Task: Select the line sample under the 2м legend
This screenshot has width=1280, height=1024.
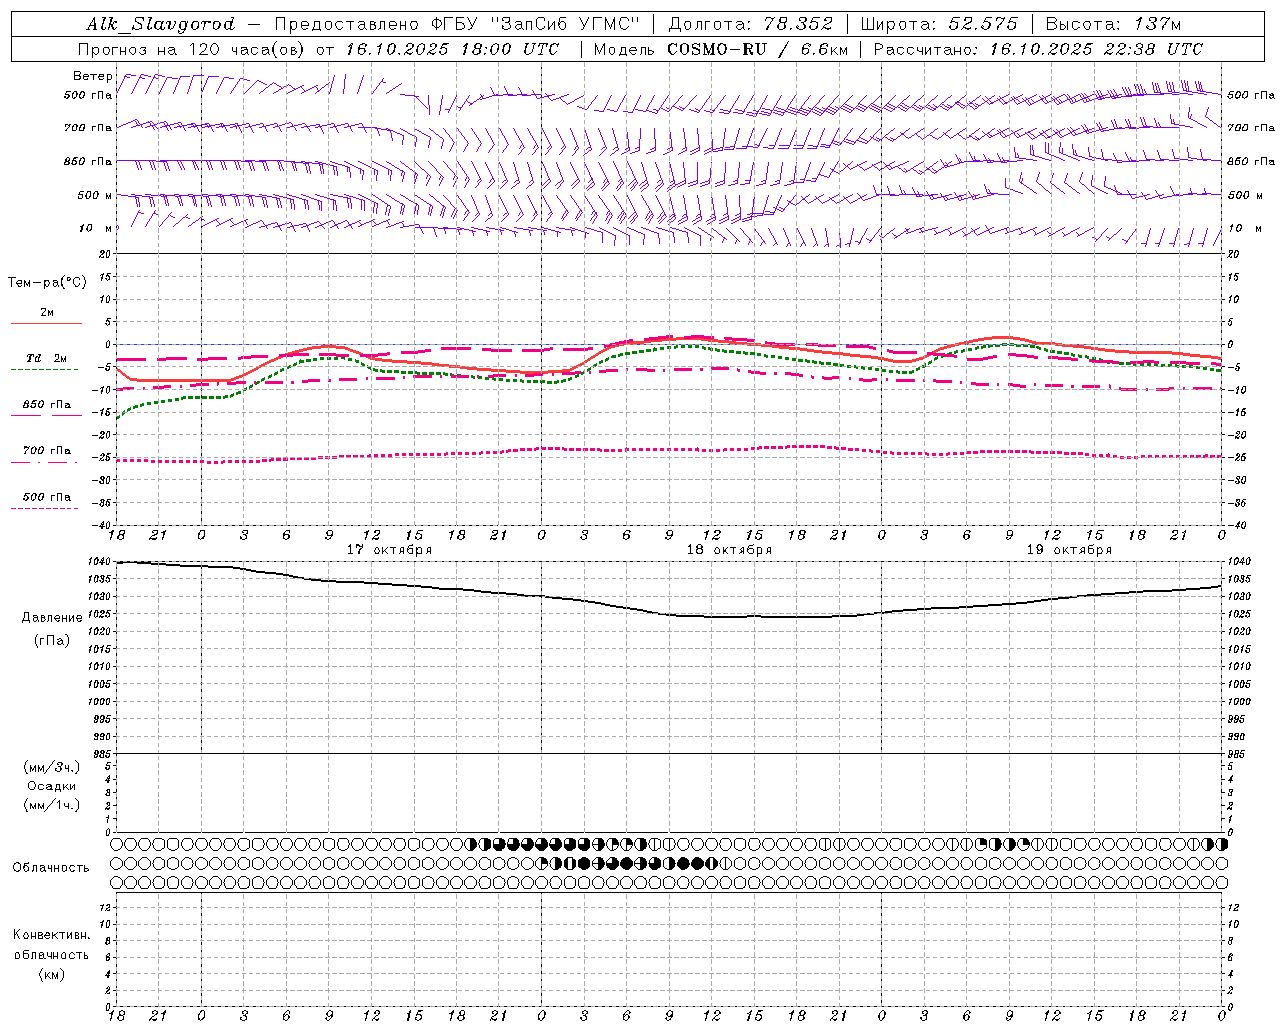Action: click(46, 323)
